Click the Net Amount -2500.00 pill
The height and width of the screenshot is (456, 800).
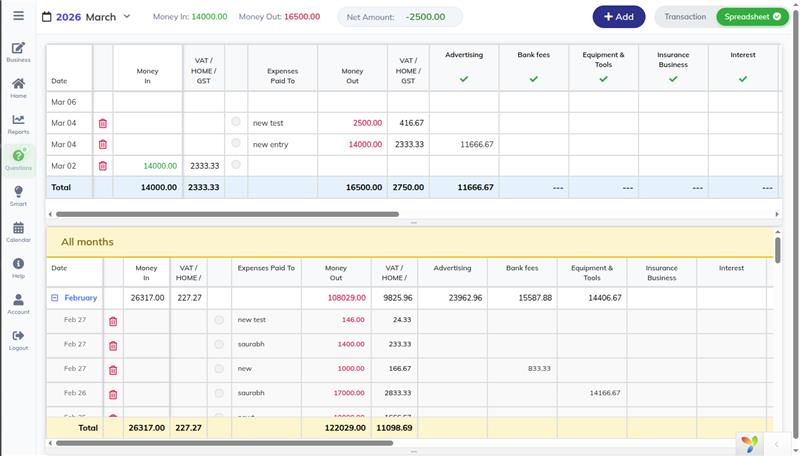tap(400, 17)
